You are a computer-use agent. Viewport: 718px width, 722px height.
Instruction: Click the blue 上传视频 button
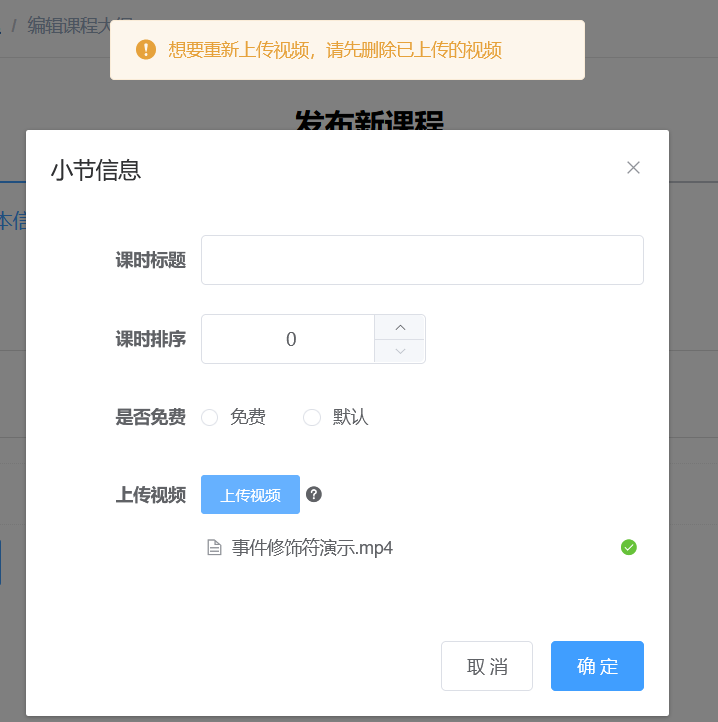251,495
